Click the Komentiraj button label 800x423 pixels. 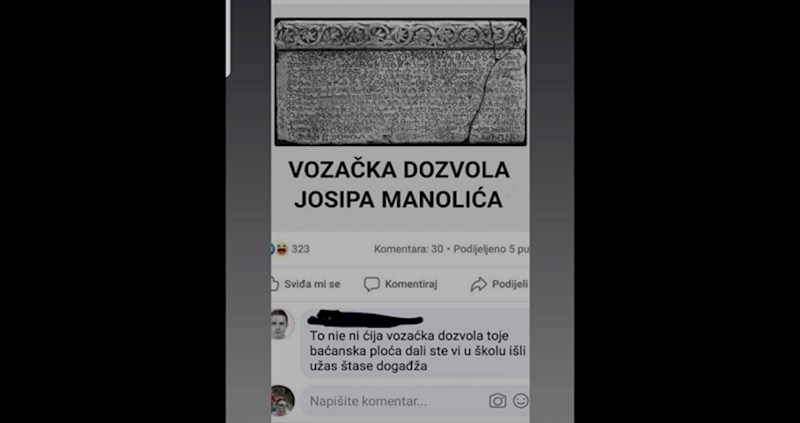coord(411,284)
